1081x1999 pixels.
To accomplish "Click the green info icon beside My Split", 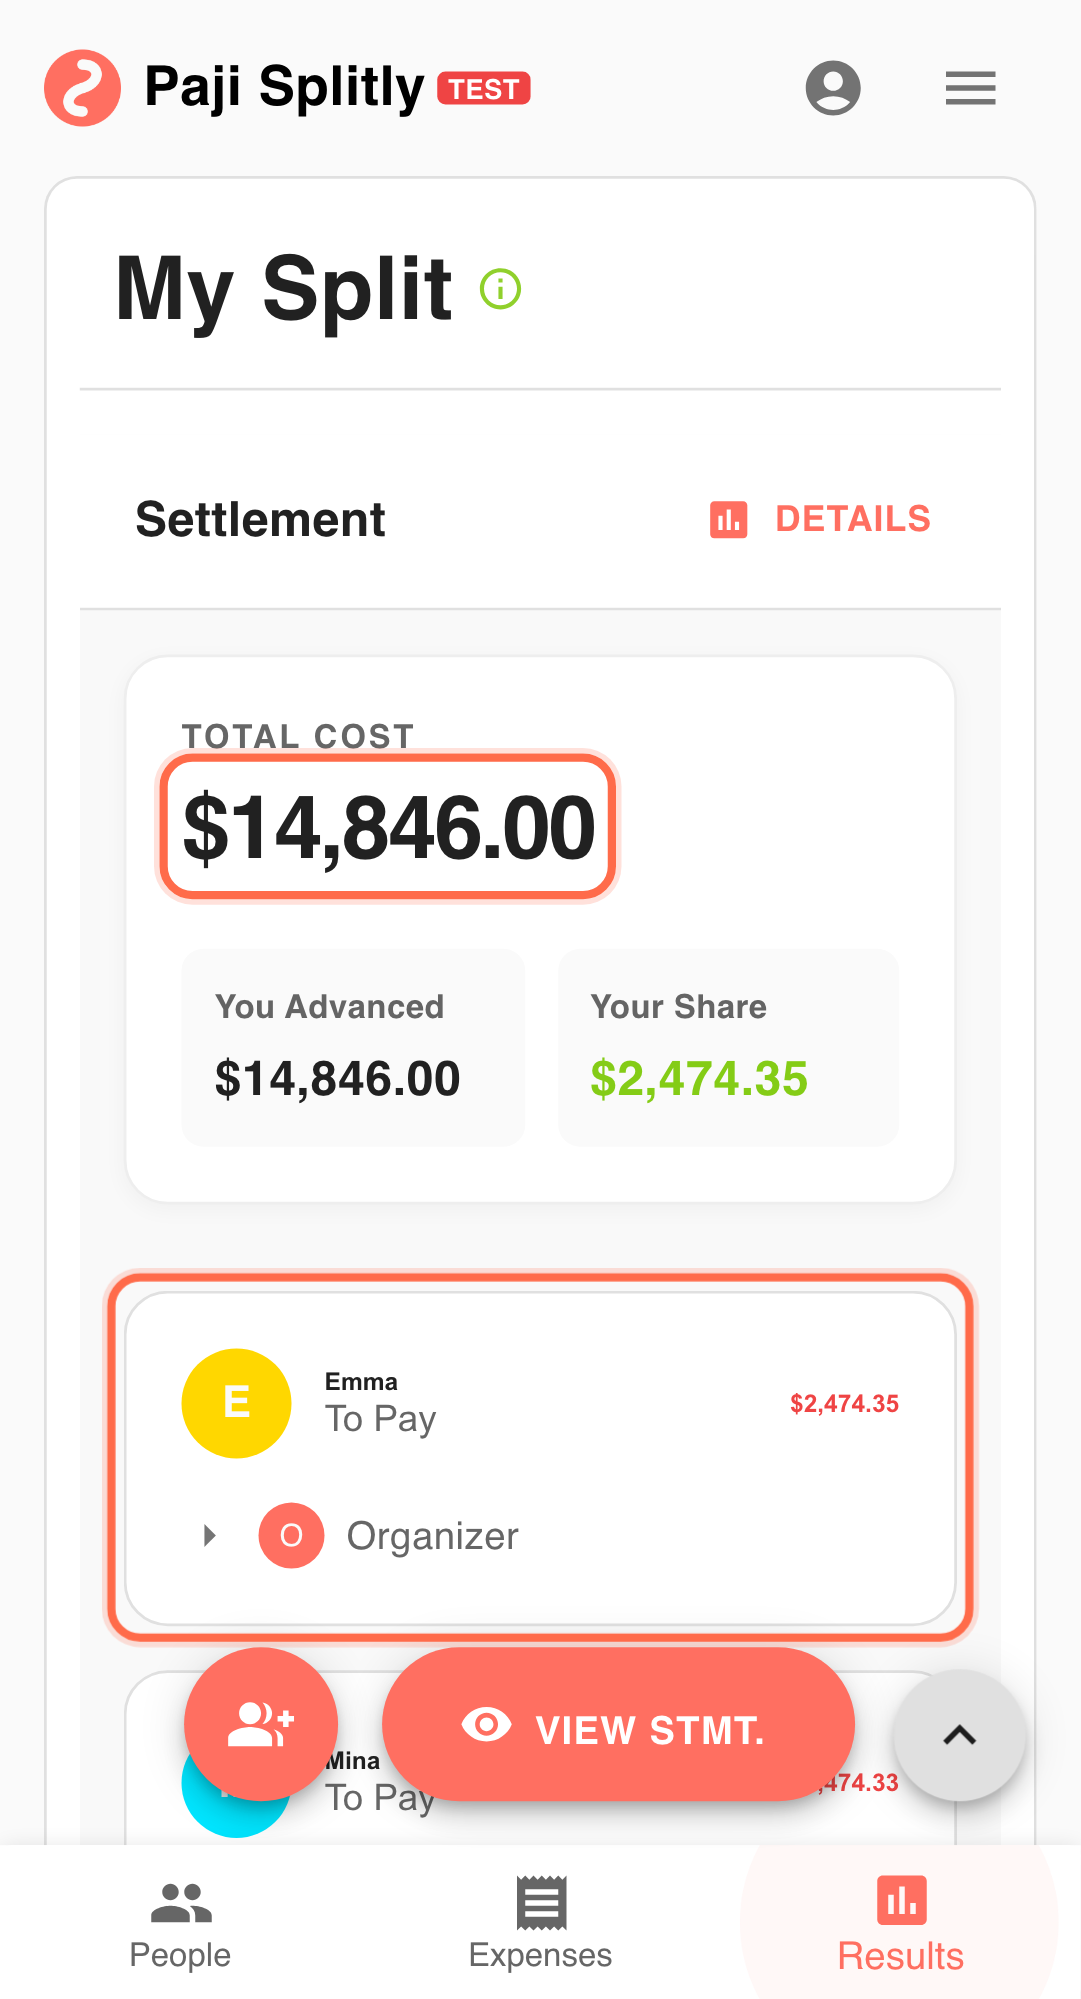I will pyautogui.click(x=500, y=289).
